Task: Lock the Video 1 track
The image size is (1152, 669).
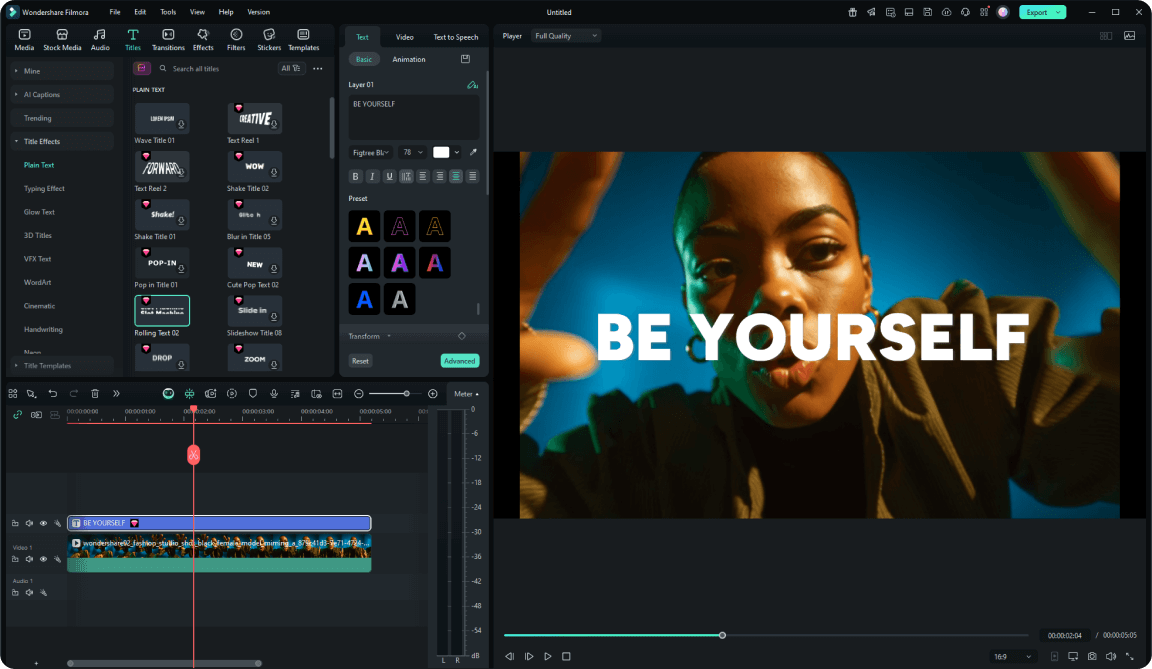Action: click(x=15, y=560)
